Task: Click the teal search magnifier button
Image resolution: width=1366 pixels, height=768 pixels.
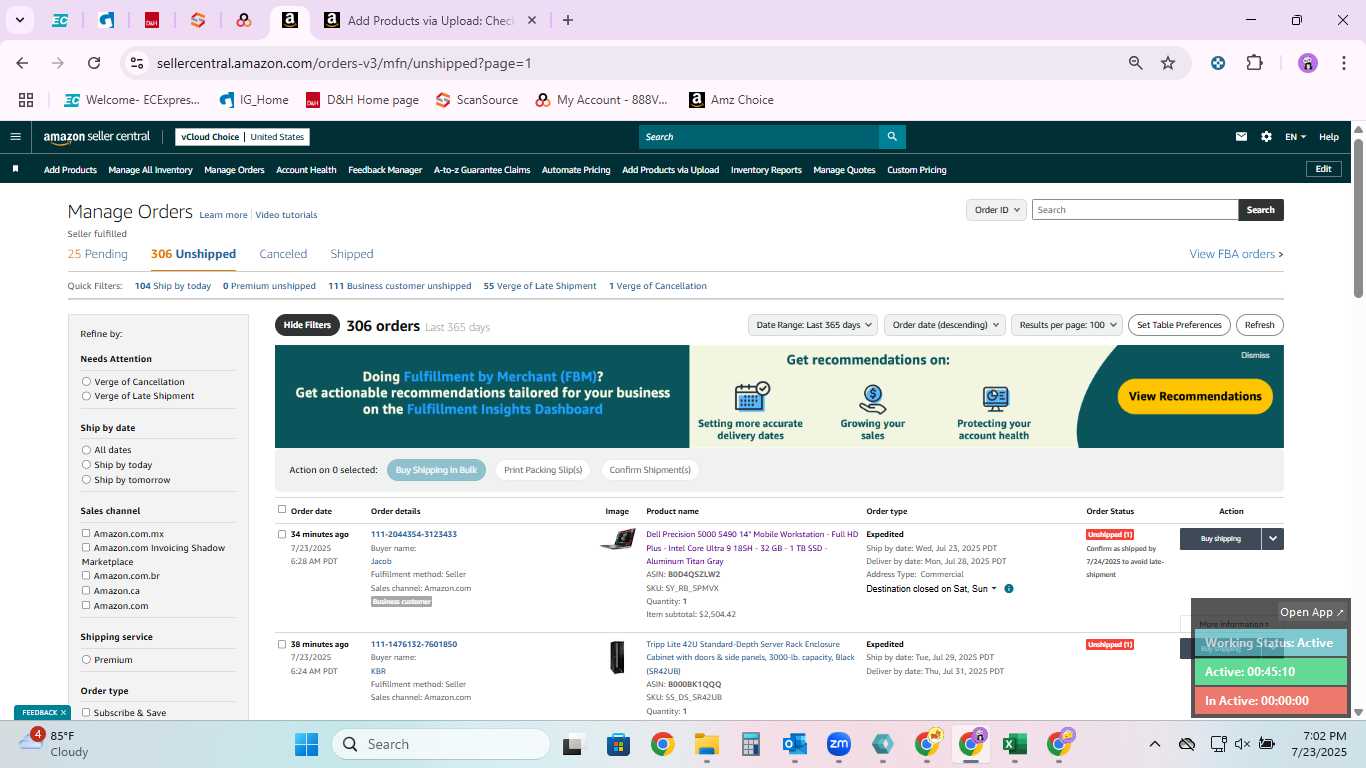Action: click(892, 137)
